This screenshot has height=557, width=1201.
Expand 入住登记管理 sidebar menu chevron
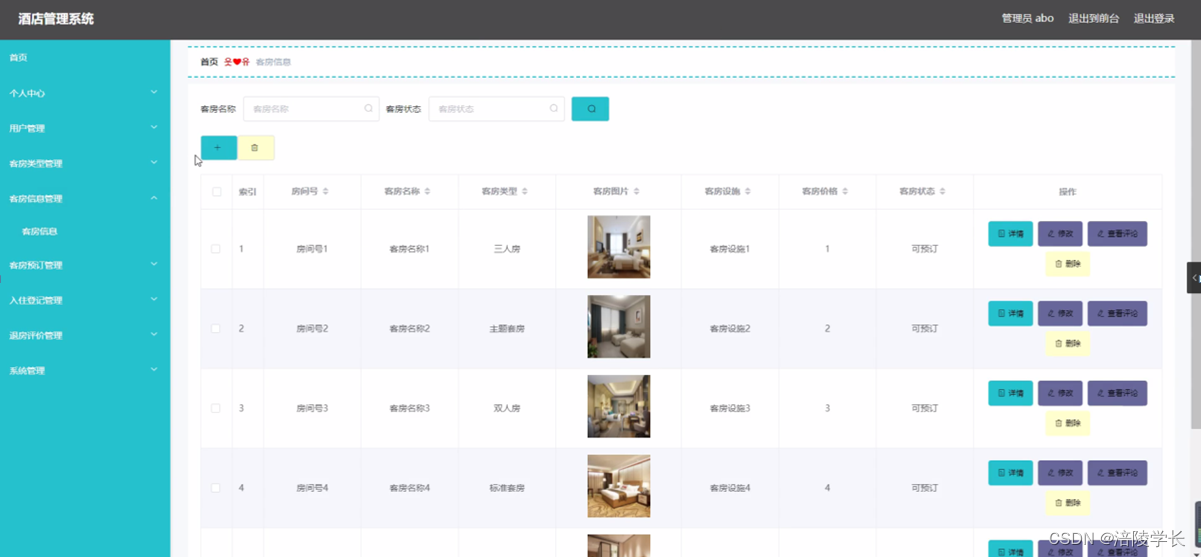[x=154, y=300]
